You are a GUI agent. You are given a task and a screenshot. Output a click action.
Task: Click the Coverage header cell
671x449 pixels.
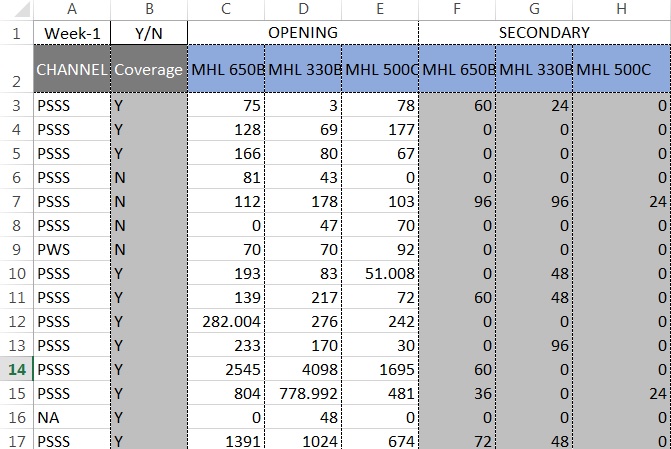click(149, 69)
